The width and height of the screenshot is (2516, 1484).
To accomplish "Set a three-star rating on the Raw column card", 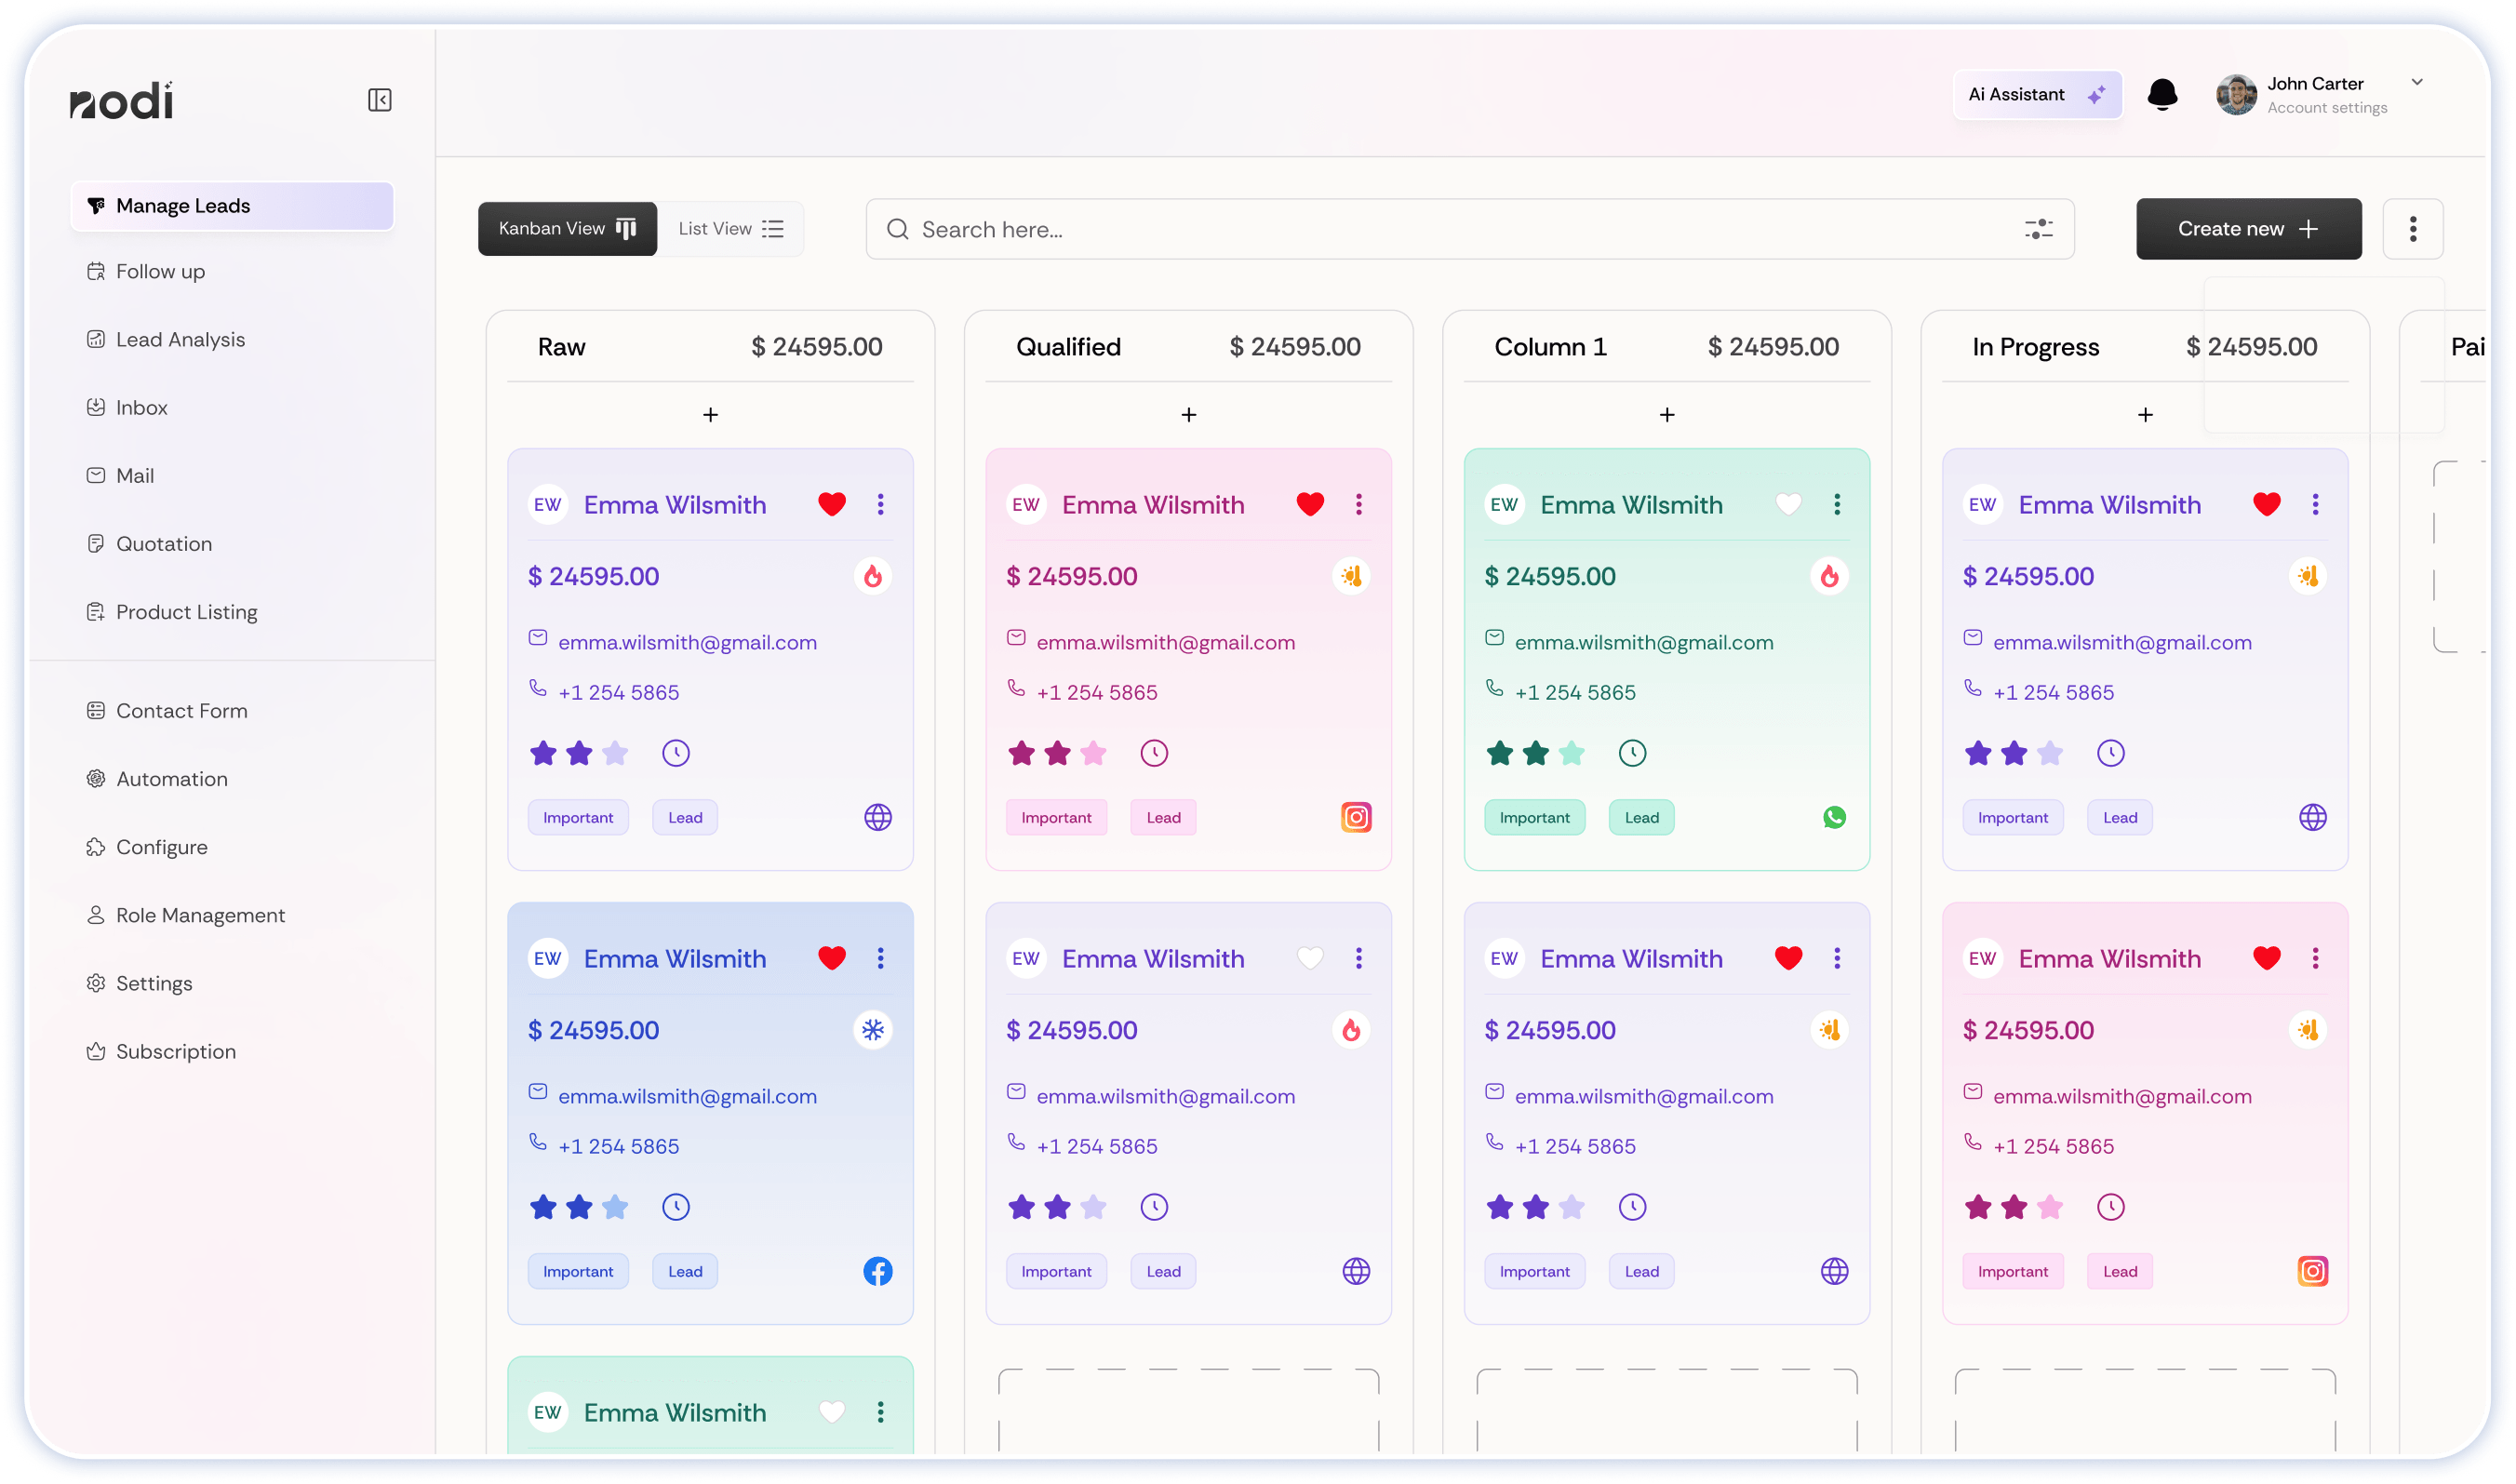I will point(613,753).
